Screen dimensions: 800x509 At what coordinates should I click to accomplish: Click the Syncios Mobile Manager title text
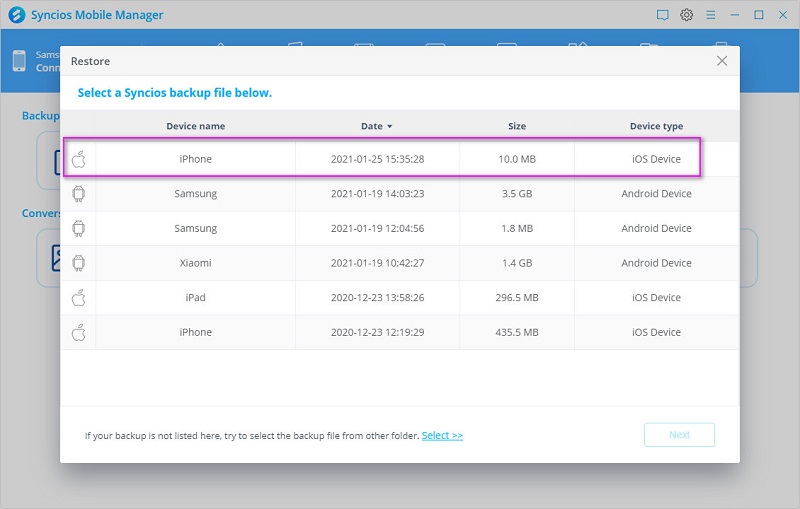click(x=97, y=15)
